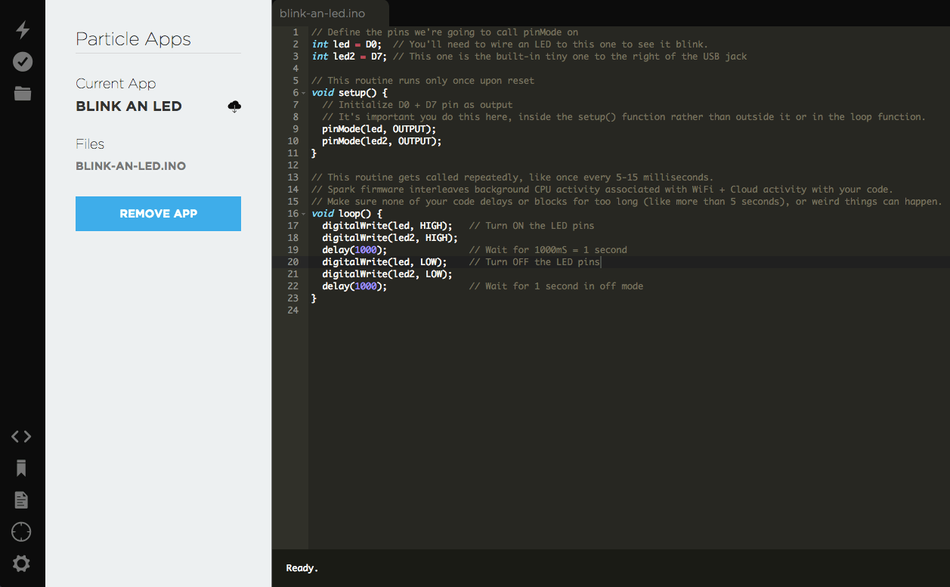This screenshot has height=587, width=950.
Task: Click 'delay(1000);' on line 22
Action: [x=354, y=287]
